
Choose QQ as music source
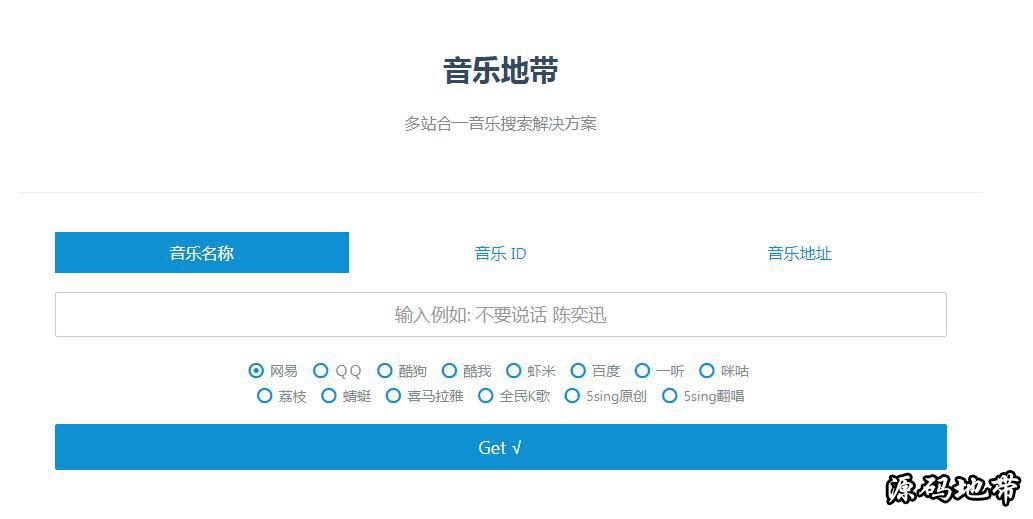pyautogui.click(x=321, y=371)
